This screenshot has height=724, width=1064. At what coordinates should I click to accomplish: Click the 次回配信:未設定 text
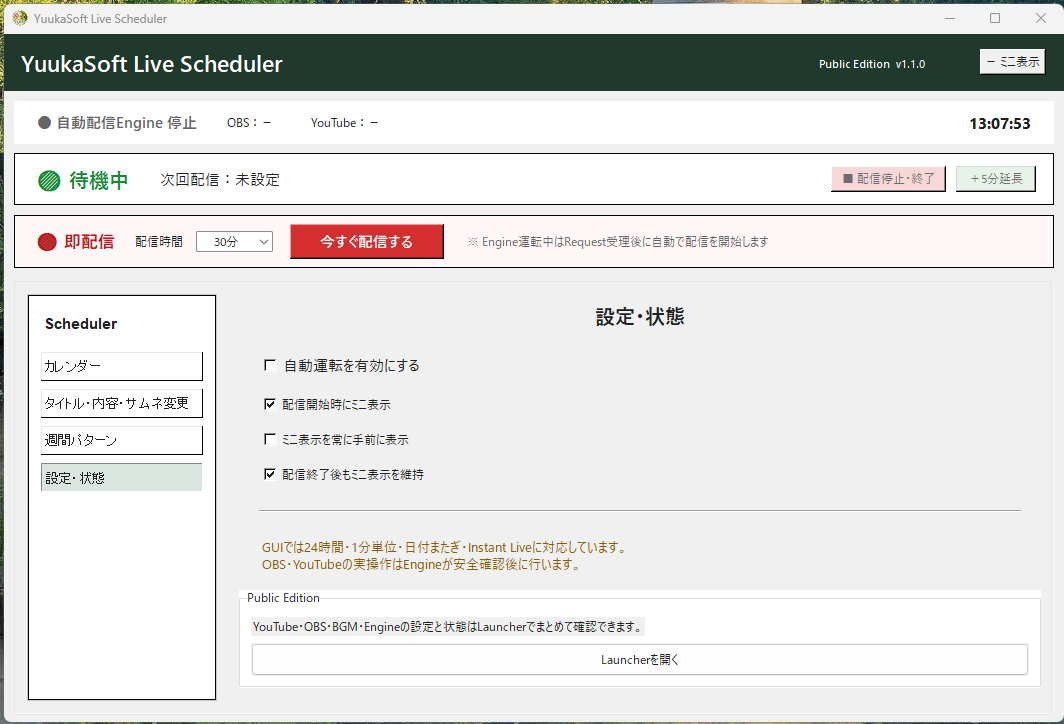point(220,180)
